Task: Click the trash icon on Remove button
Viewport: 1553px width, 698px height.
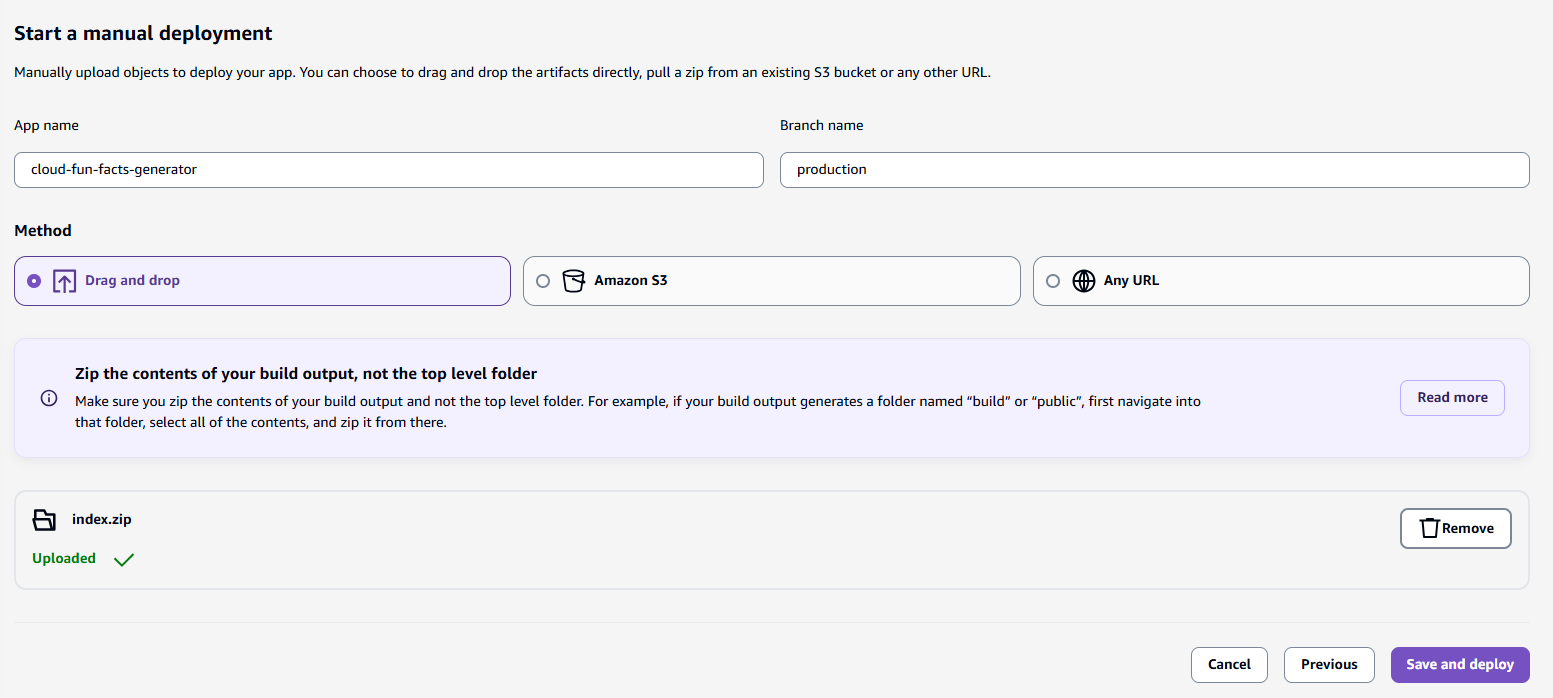Action: [x=1430, y=528]
